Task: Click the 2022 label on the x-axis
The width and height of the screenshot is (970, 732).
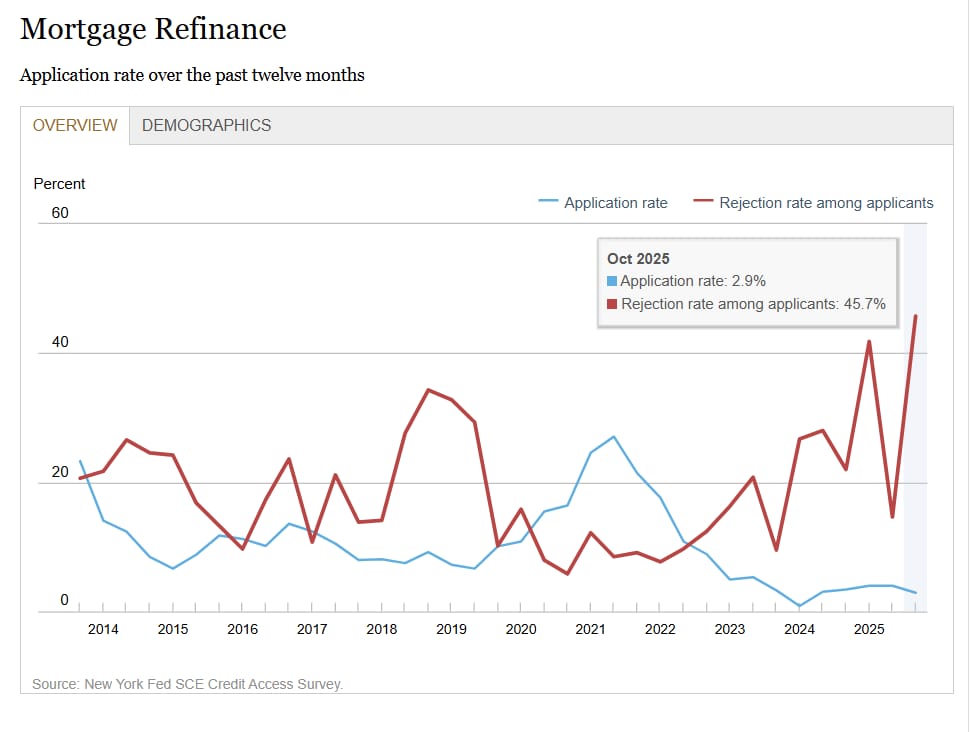Action: (660, 629)
